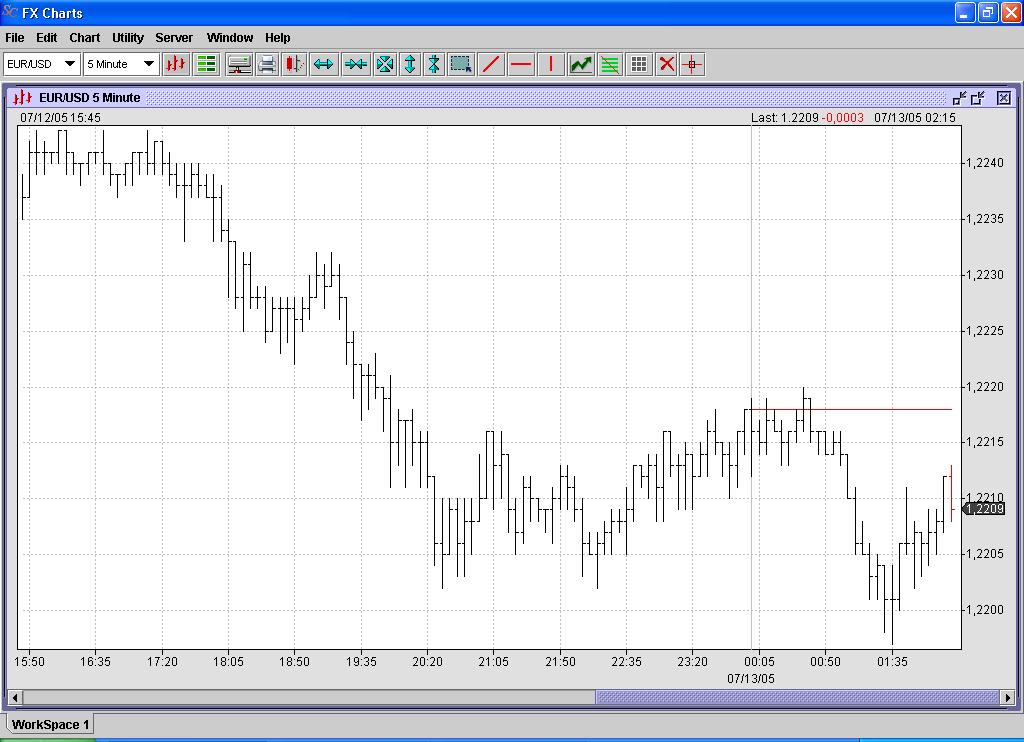
Task: Open the Edit menu
Action: [46, 38]
